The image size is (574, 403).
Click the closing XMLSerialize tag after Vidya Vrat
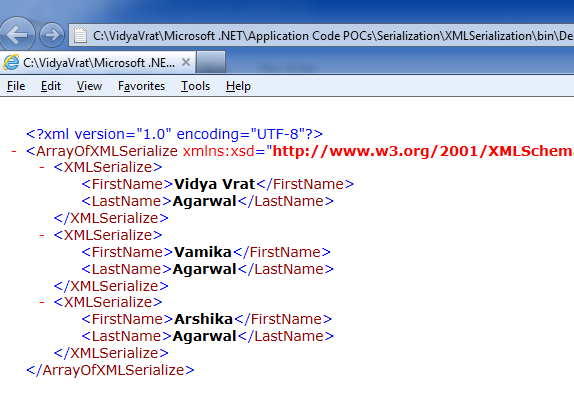coord(111,218)
